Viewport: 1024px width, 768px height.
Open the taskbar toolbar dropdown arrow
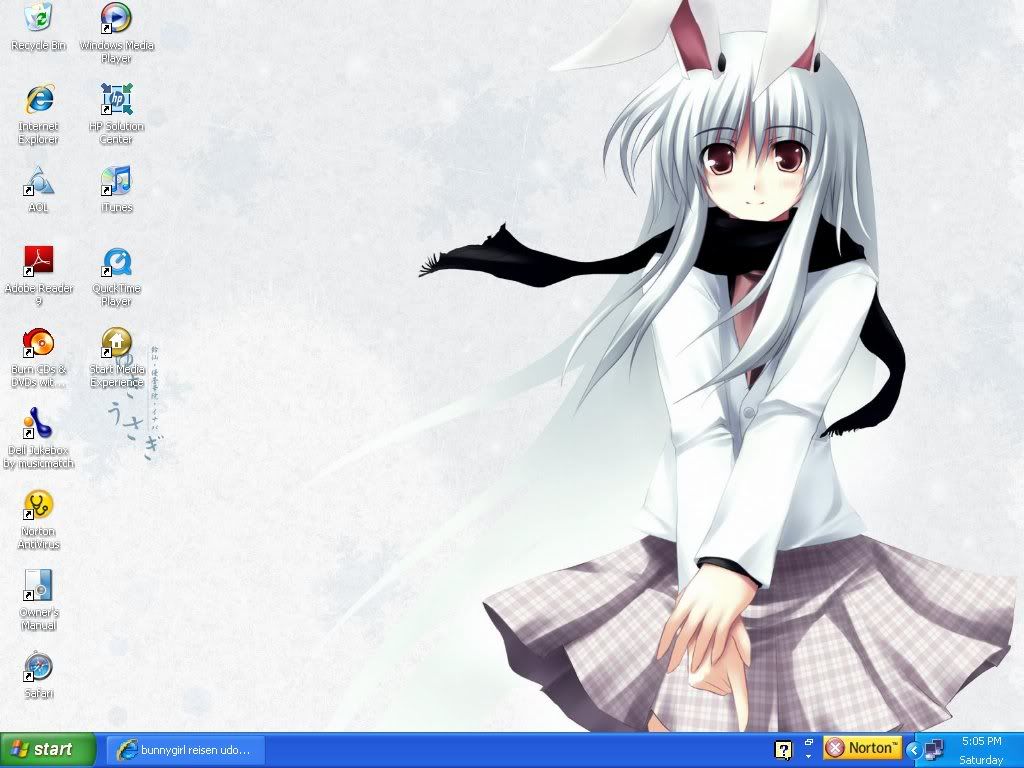[808, 756]
